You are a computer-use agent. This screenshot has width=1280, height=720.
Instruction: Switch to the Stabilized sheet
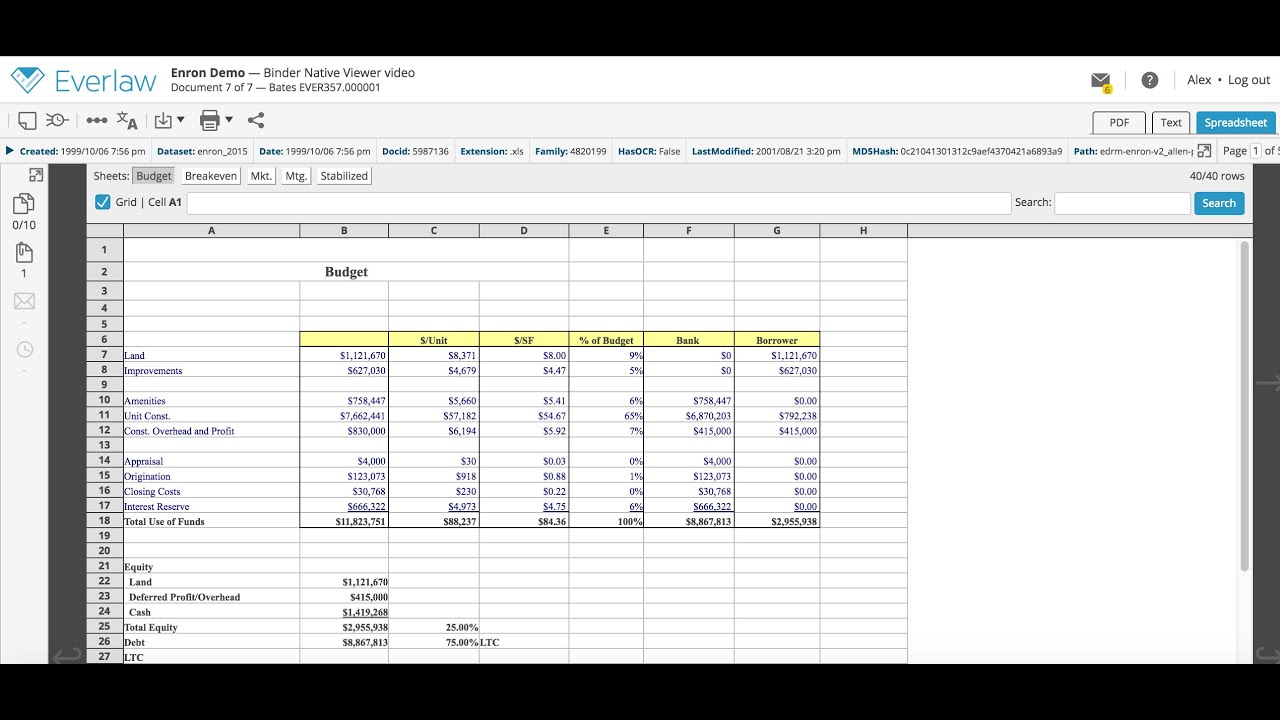[344, 176]
